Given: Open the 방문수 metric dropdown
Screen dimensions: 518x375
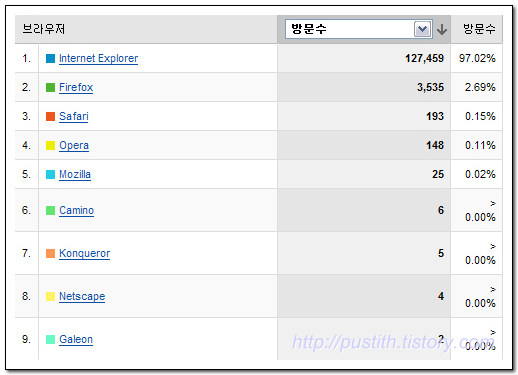Looking at the screenshot, I should pos(359,29).
